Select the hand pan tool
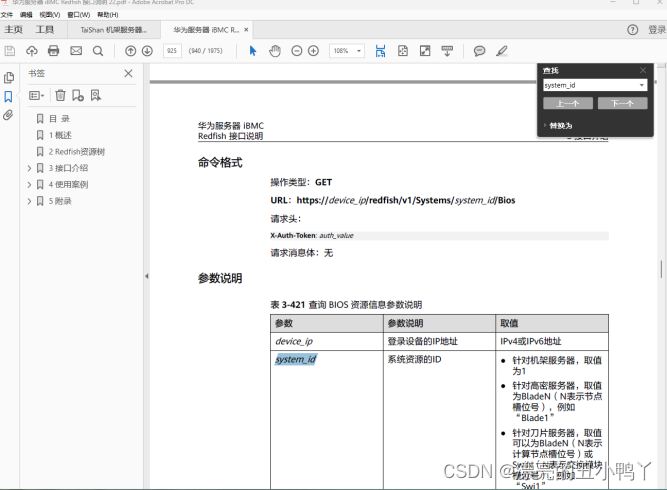 point(274,51)
